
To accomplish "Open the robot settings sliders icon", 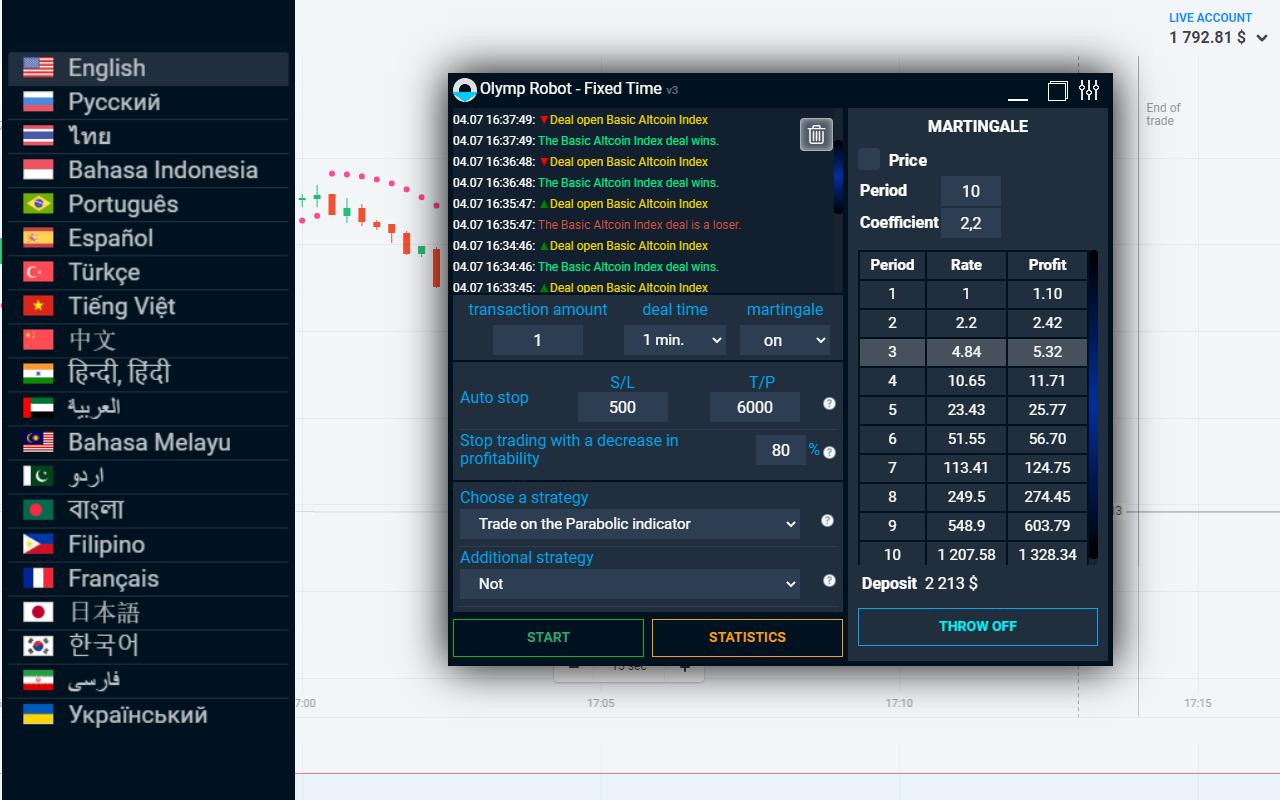I will tap(1089, 91).
